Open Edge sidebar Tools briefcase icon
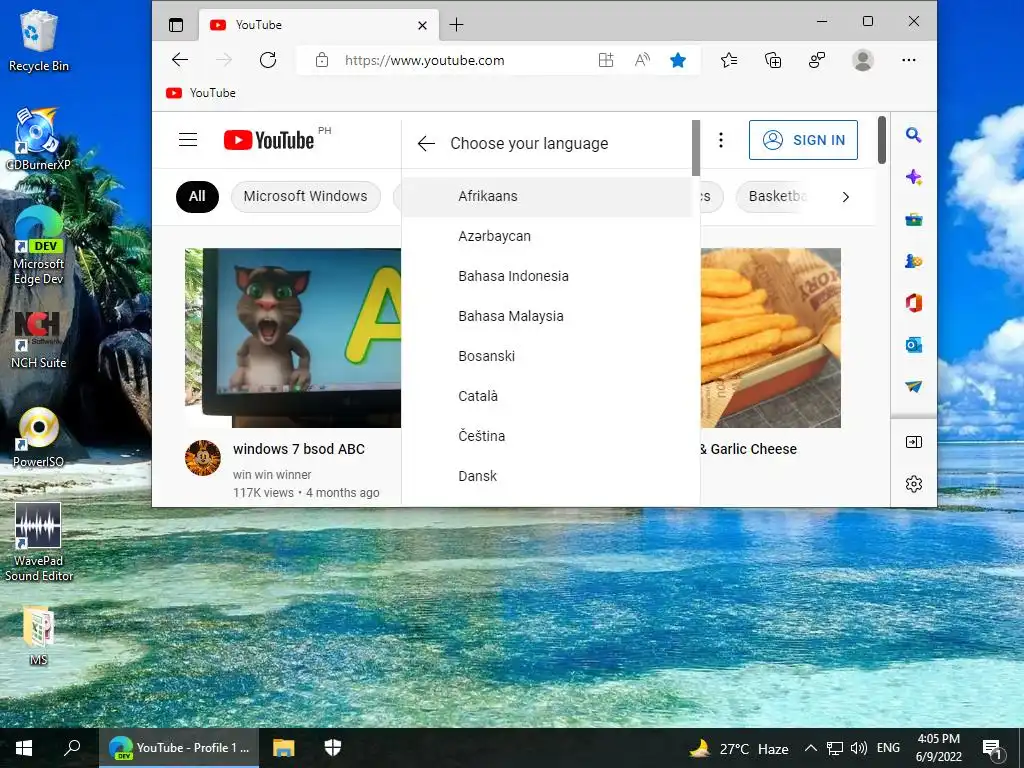 tap(914, 219)
